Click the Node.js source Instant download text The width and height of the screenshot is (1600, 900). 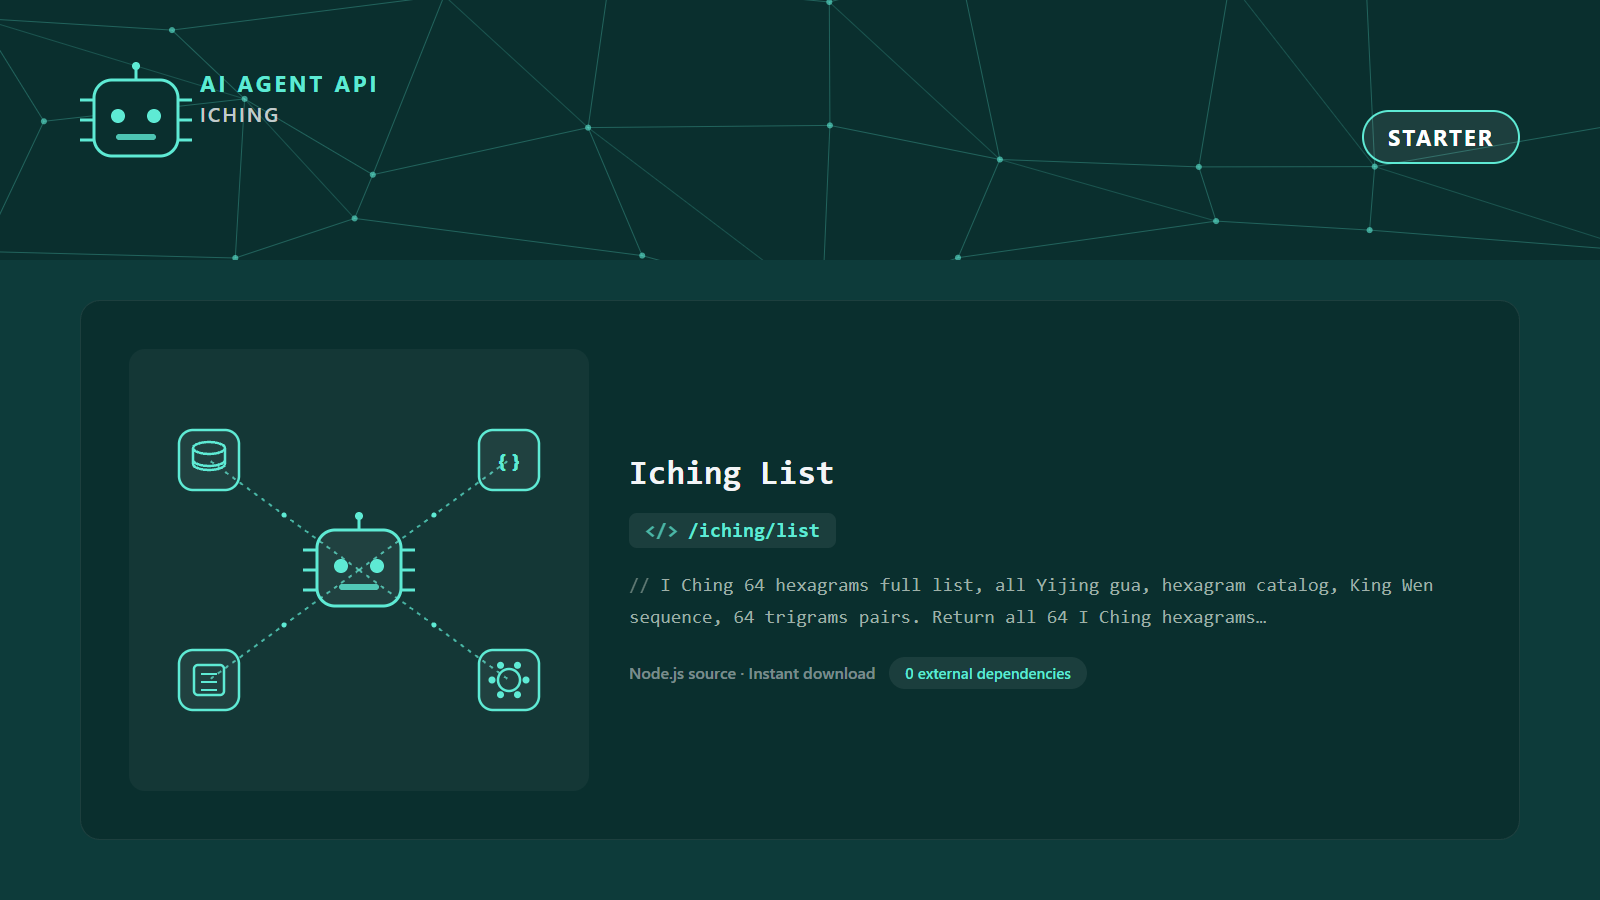click(752, 674)
